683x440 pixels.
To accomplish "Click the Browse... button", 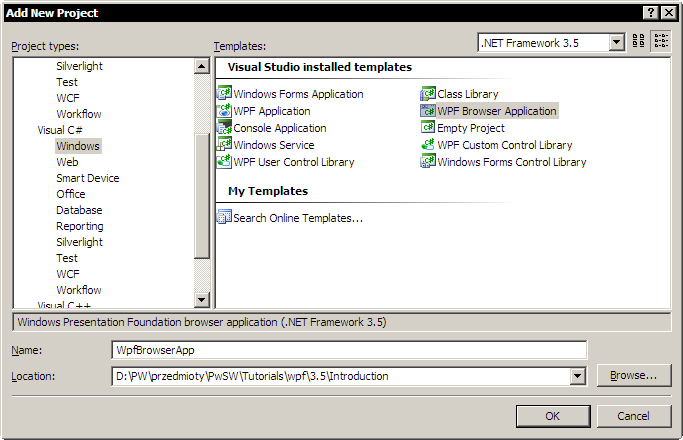I will 634,376.
